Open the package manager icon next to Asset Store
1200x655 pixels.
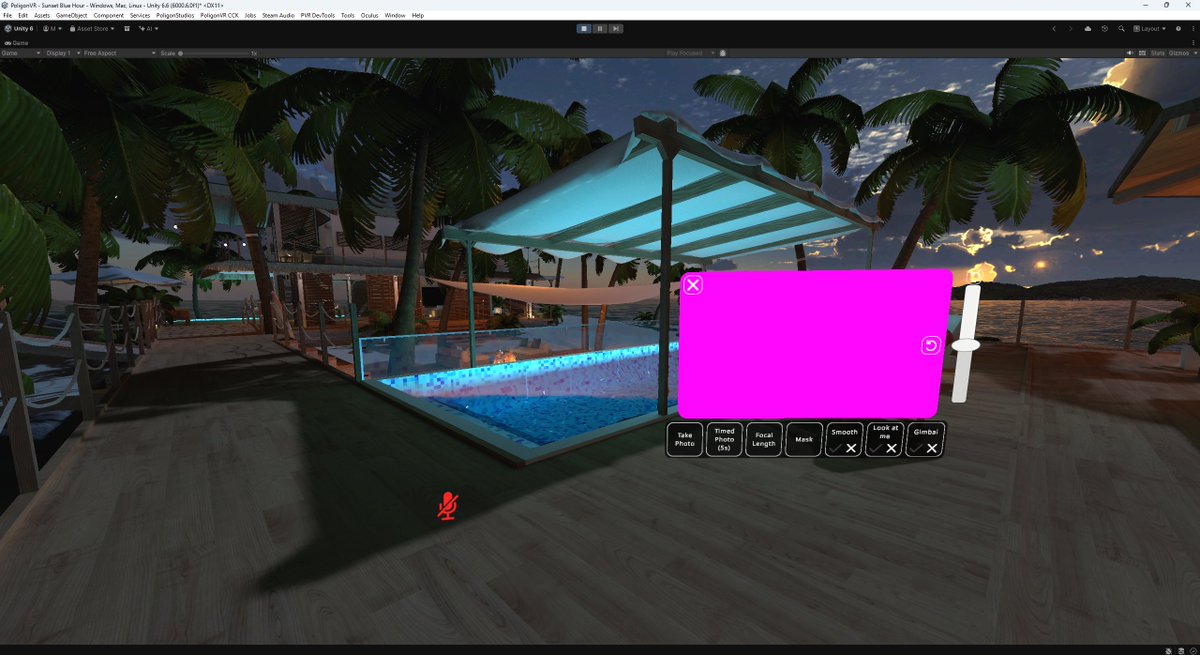(126, 29)
